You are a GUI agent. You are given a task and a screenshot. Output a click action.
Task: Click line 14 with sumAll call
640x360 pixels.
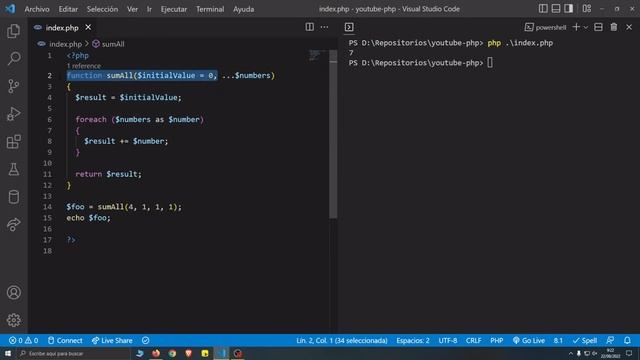(124, 207)
